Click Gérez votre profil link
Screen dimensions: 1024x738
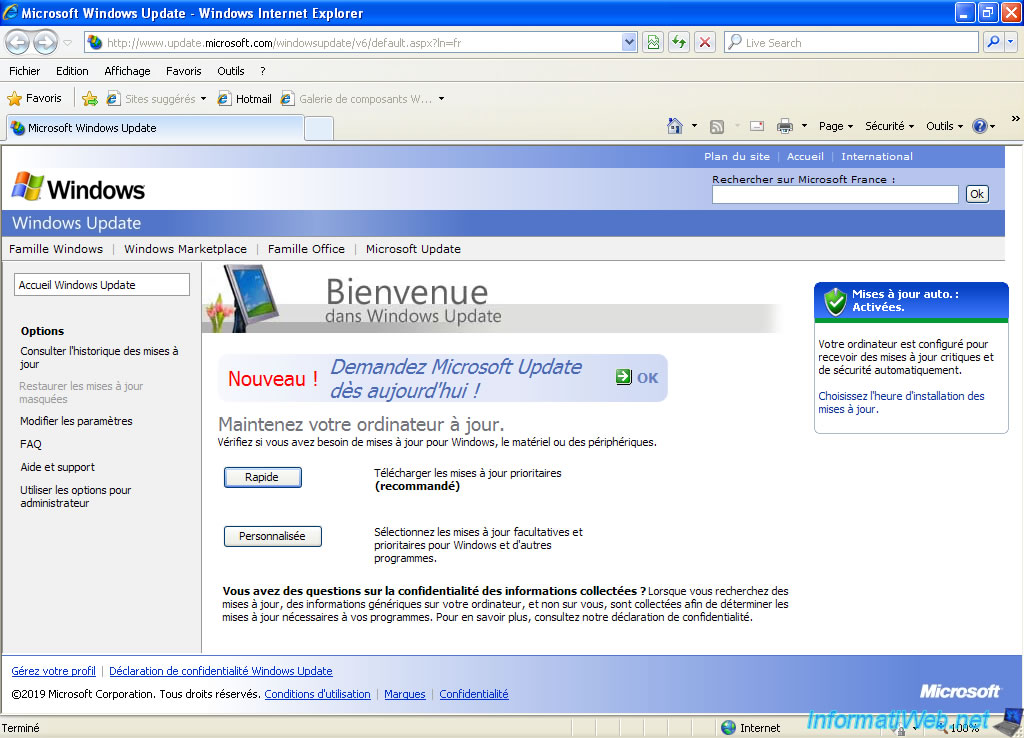[54, 671]
